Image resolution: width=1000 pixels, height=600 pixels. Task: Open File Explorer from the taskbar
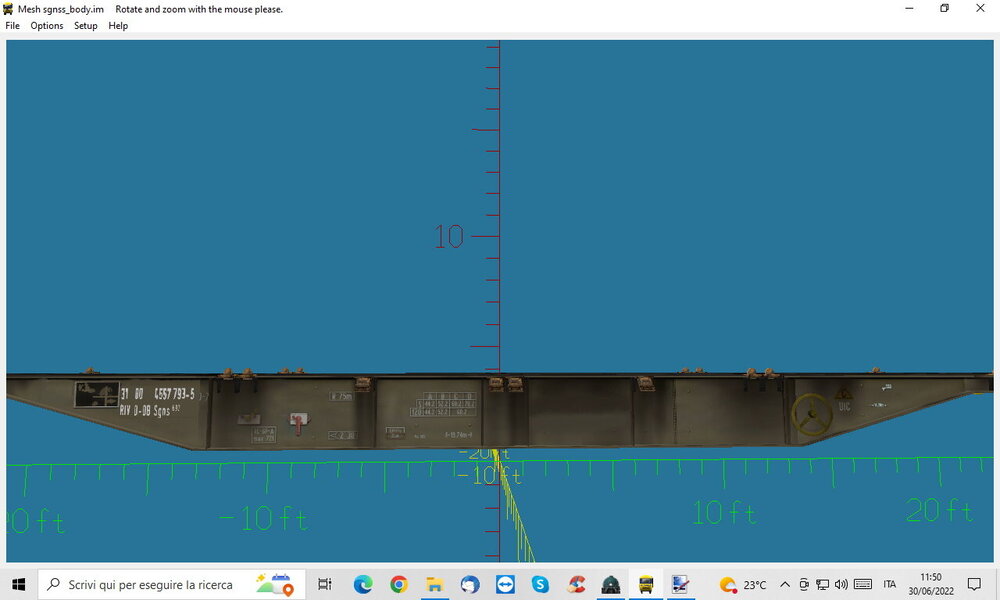434,584
